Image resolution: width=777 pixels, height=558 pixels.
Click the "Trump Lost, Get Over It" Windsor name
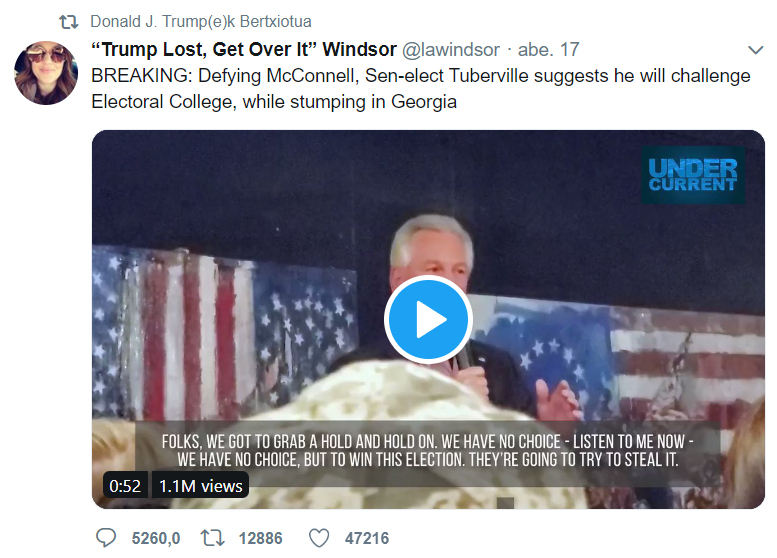pos(244,50)
